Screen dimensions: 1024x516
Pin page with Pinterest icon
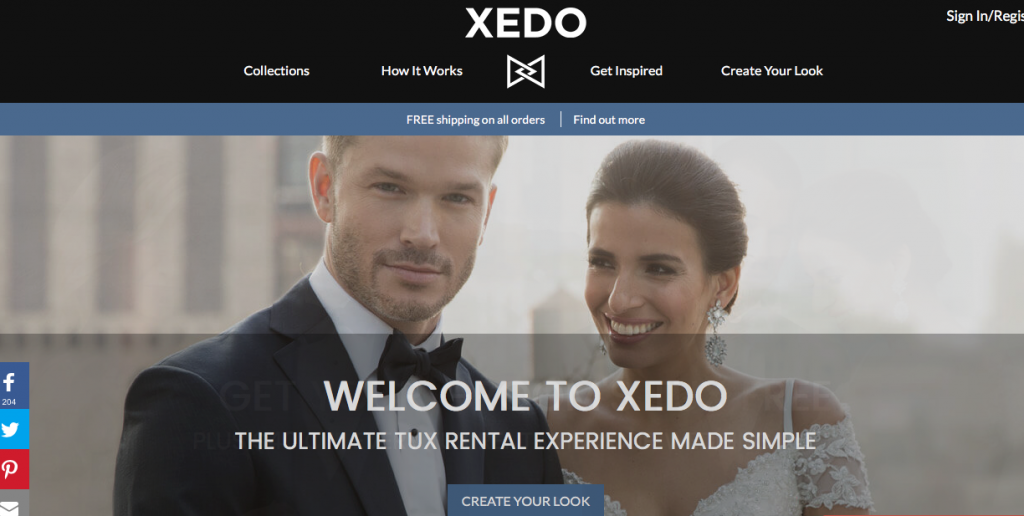tap(14, 469)
